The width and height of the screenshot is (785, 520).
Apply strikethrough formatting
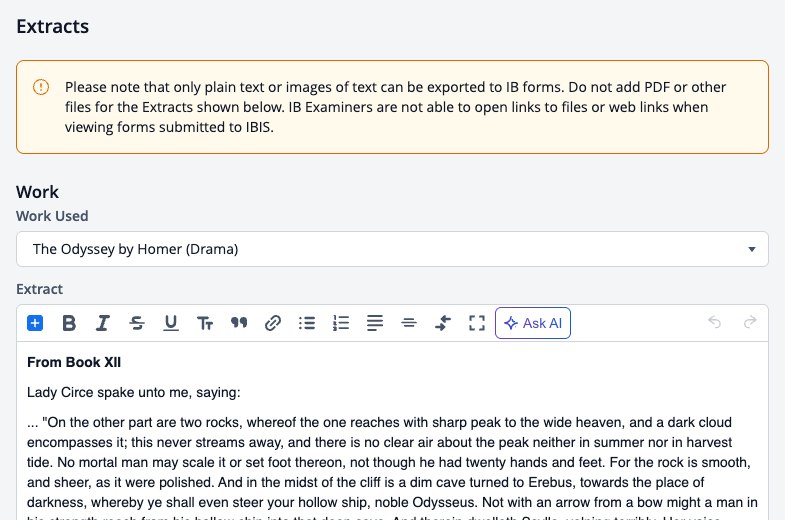[137, 323]
